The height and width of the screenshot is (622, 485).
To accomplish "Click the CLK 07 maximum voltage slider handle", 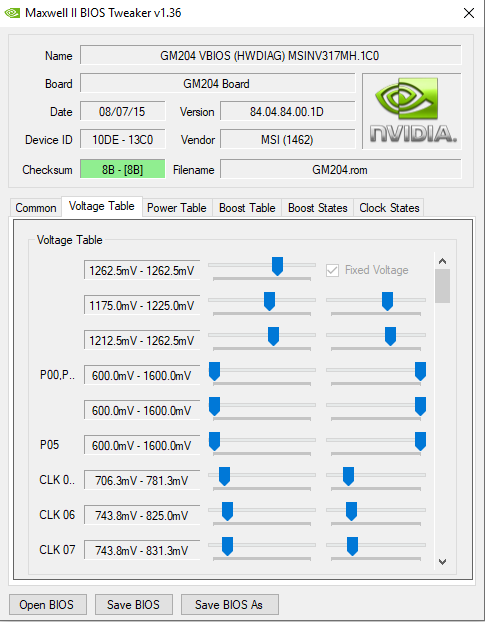I will point(352,546).
